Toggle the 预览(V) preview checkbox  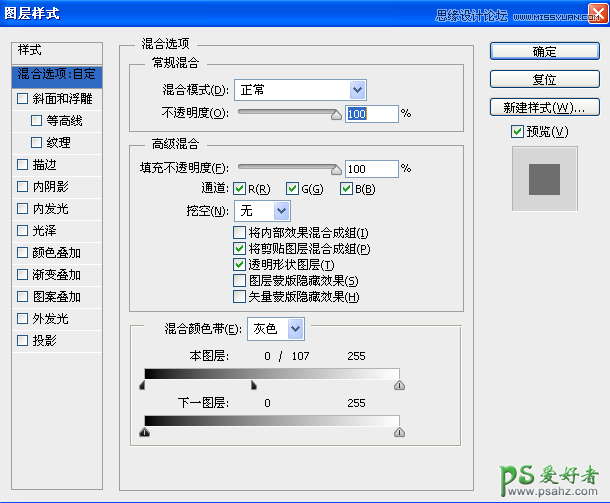click(x=517, y=131)
